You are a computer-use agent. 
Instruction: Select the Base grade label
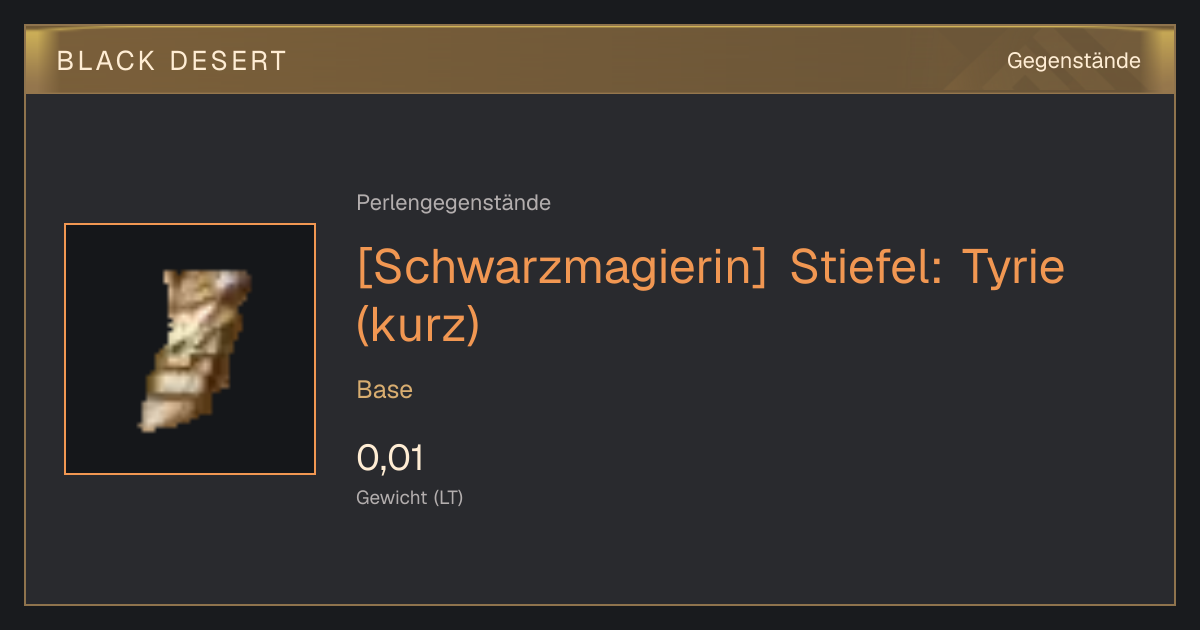(385, 390)
